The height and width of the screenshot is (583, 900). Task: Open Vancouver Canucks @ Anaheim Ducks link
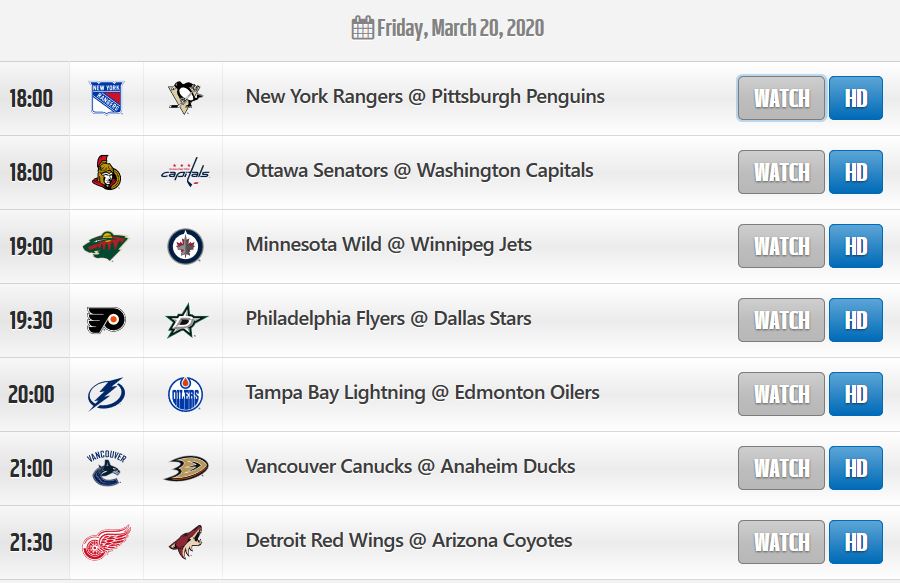pyautogui.click(x=410, y=467)
